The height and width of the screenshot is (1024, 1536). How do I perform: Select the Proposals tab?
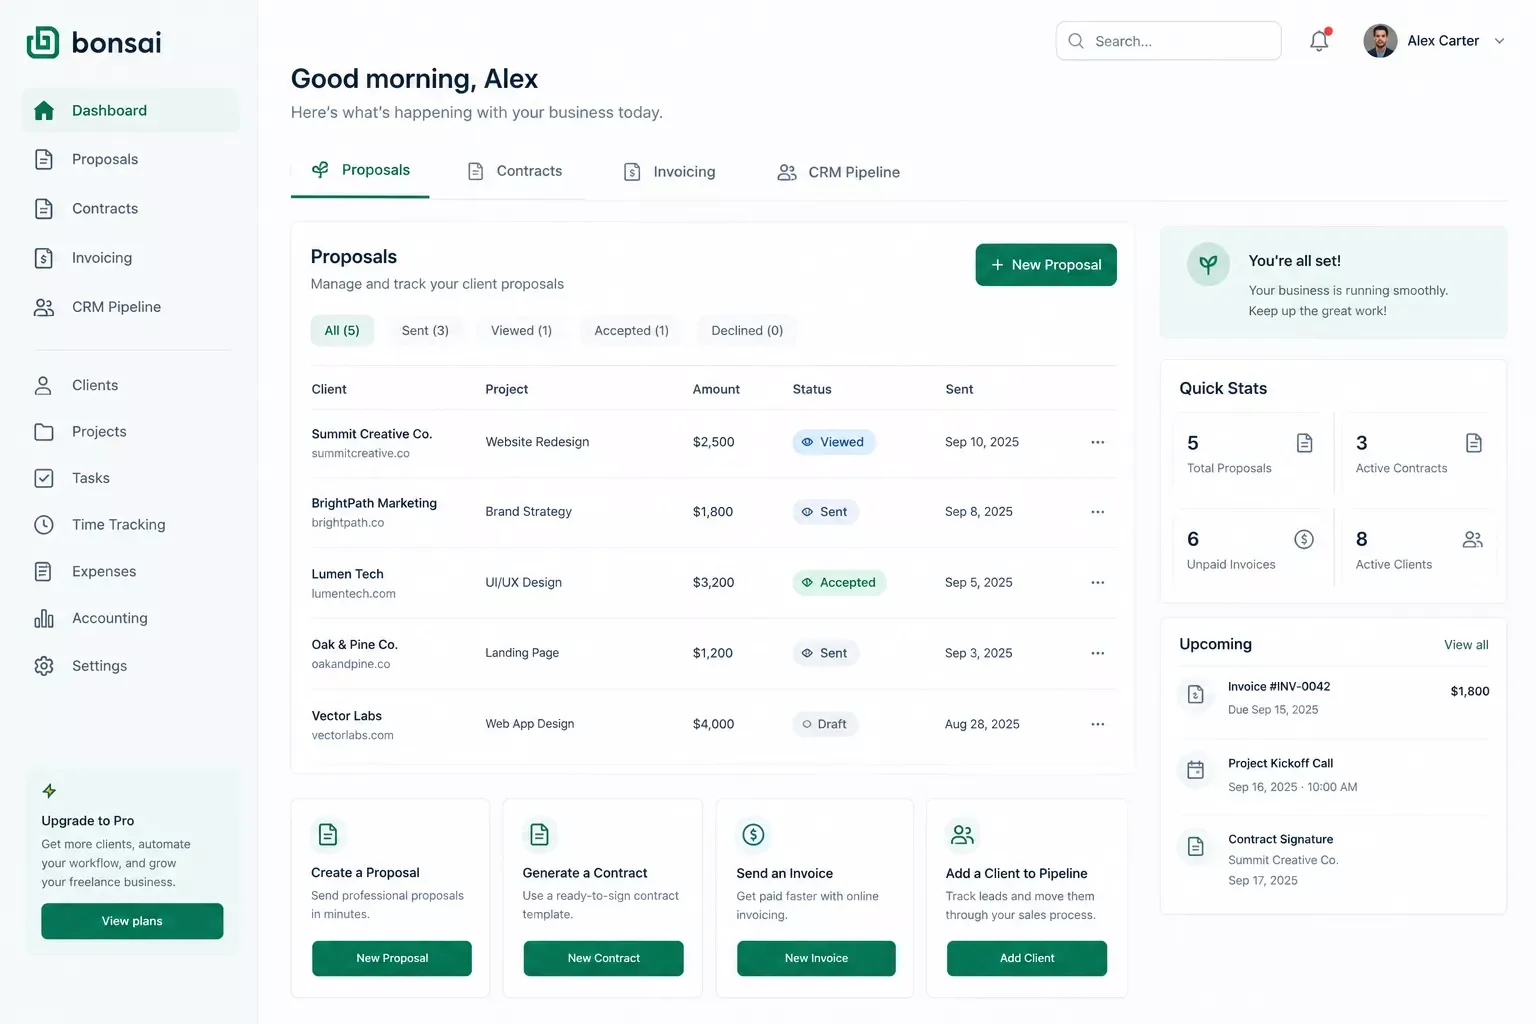[360, 171]
